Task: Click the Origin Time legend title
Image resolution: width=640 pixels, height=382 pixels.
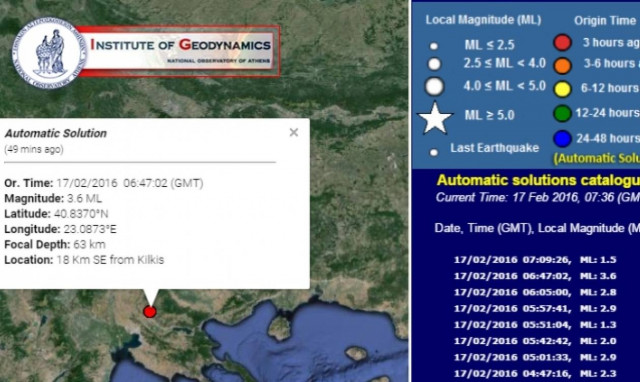Action: (605, 20)
